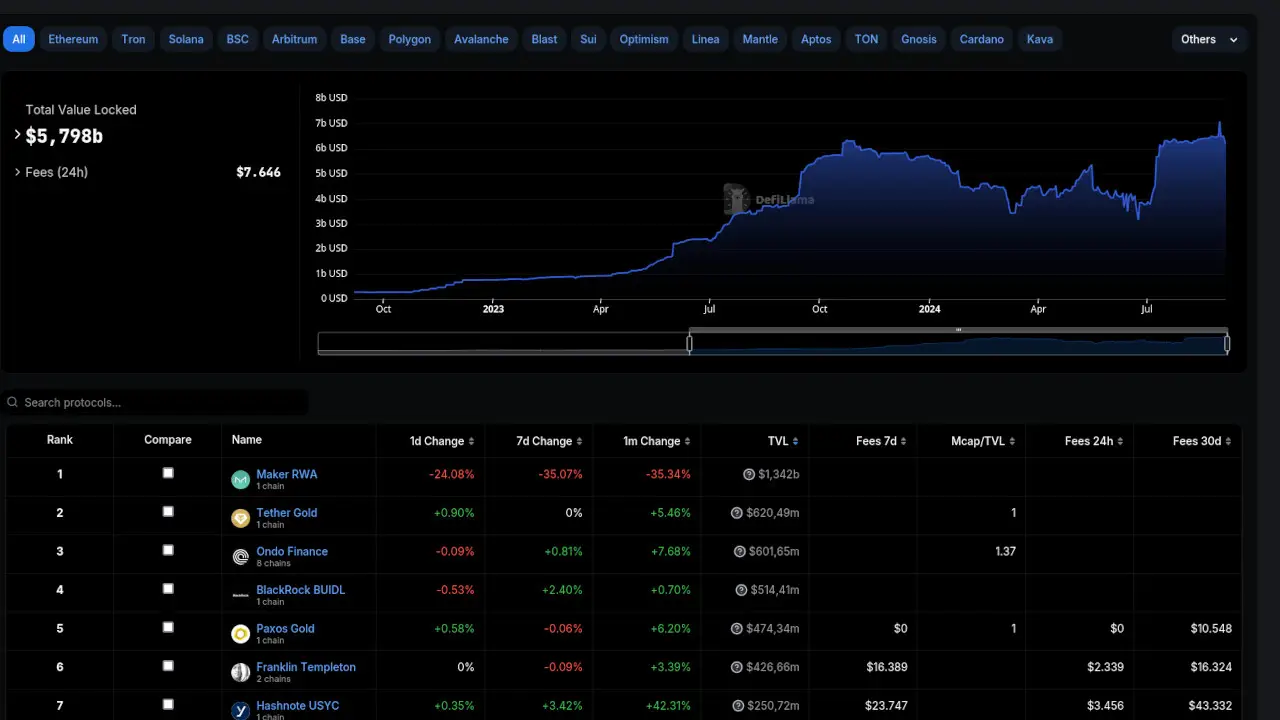Sort by 7d Change arrows
1280x720 pixels.
coord(579,441)
